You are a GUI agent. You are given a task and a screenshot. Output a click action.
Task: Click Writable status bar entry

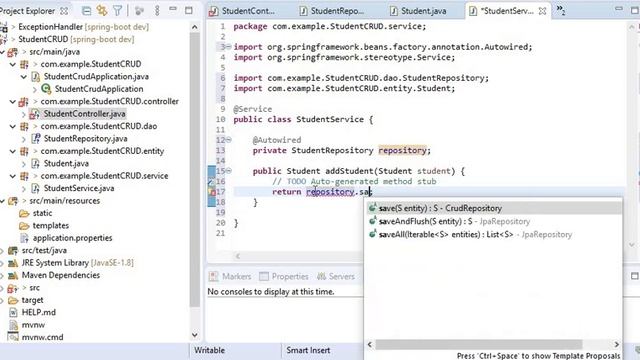coord(209,351)
